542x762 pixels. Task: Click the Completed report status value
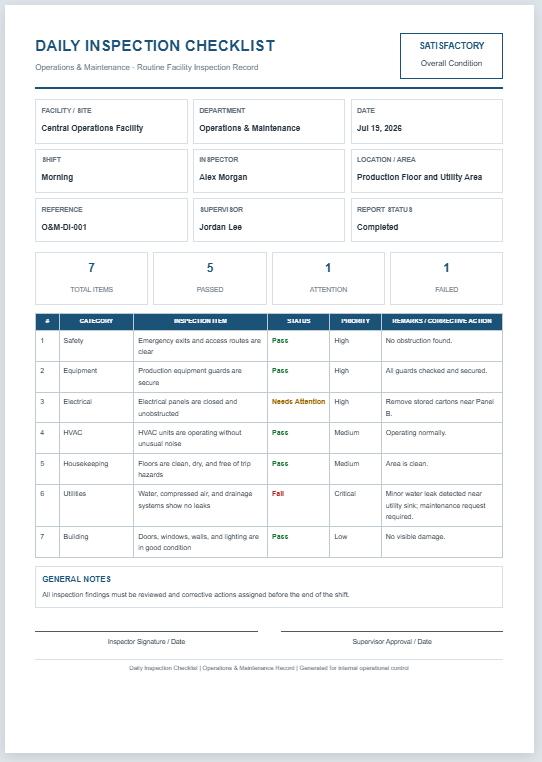(x=378, y=227)
